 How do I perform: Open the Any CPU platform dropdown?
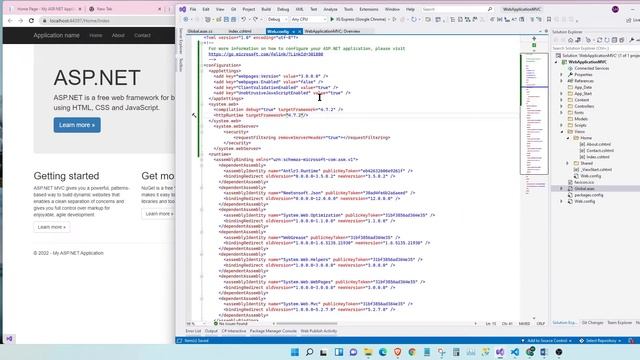tap(309, 19)
